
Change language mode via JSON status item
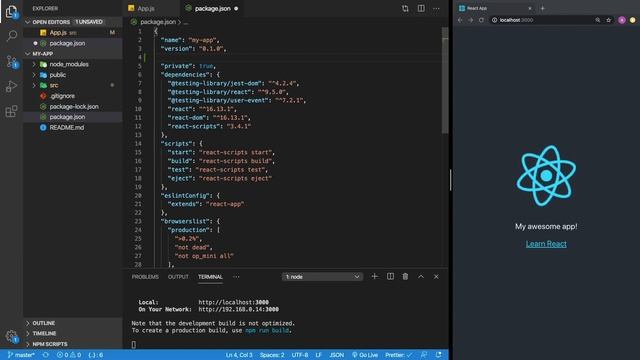pyautogui.click(x=336, y=355)
